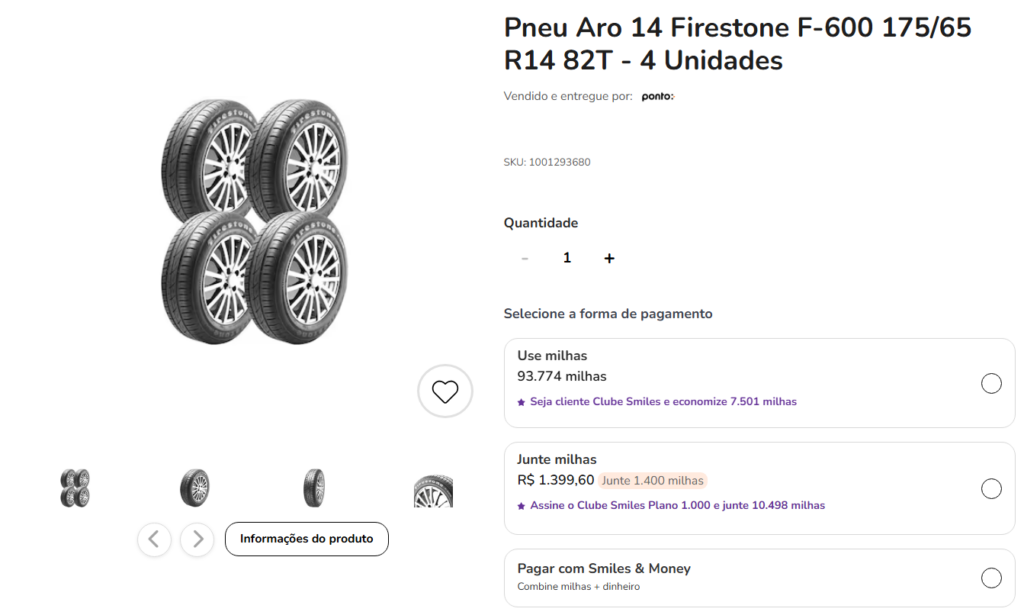This screenshot has height=615, width=1024.
Task: View the four-tires thumbnail image
Action: 75,488
